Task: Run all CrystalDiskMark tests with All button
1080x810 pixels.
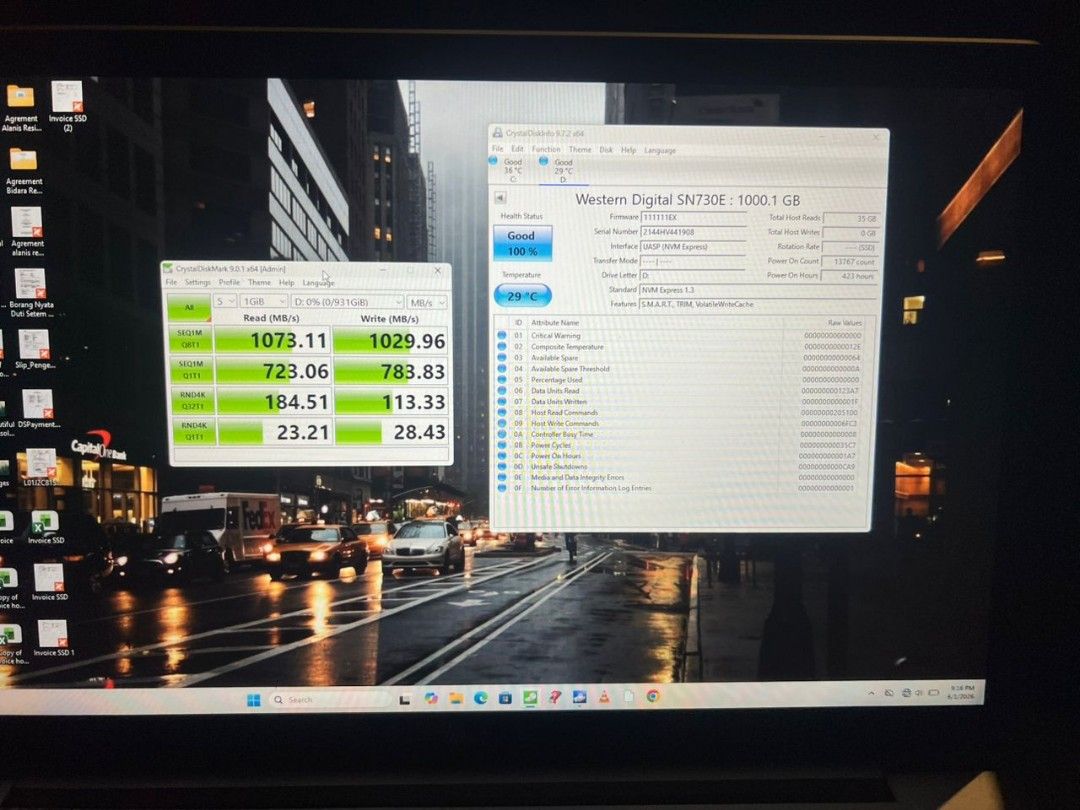Action: tap(189, 307)
